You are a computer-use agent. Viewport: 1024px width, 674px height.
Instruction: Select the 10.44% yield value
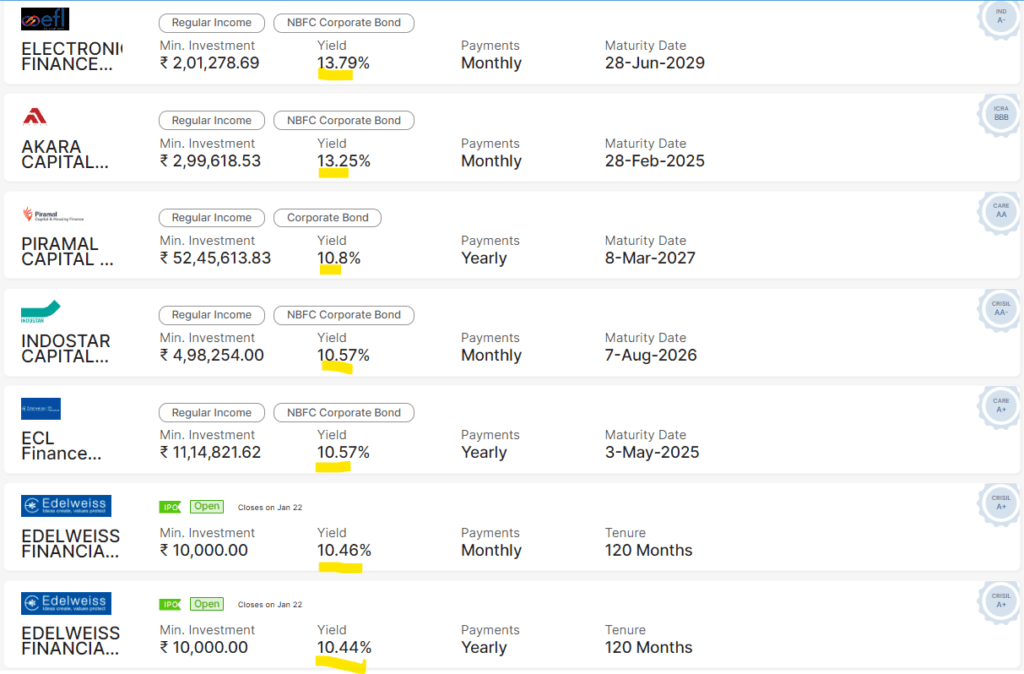point(344,648)
